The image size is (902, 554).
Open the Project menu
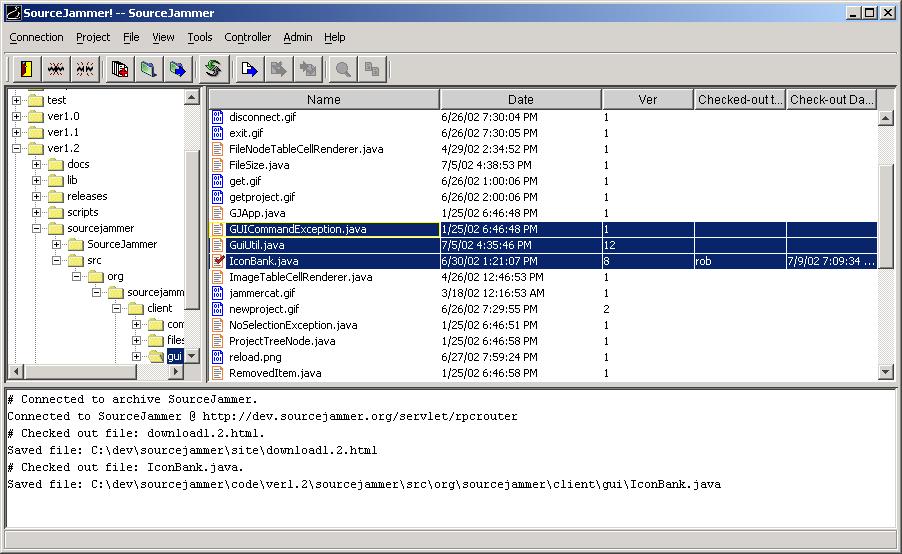[x=93, y=37]
